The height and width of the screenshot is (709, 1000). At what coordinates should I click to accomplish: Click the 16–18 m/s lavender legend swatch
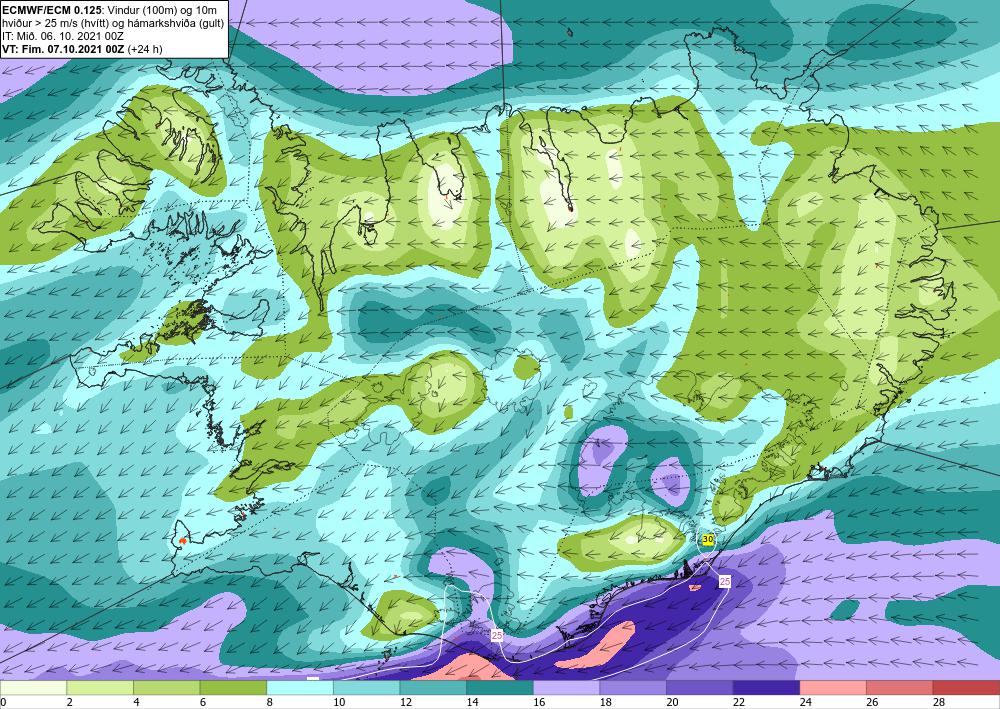coord(566,688)
